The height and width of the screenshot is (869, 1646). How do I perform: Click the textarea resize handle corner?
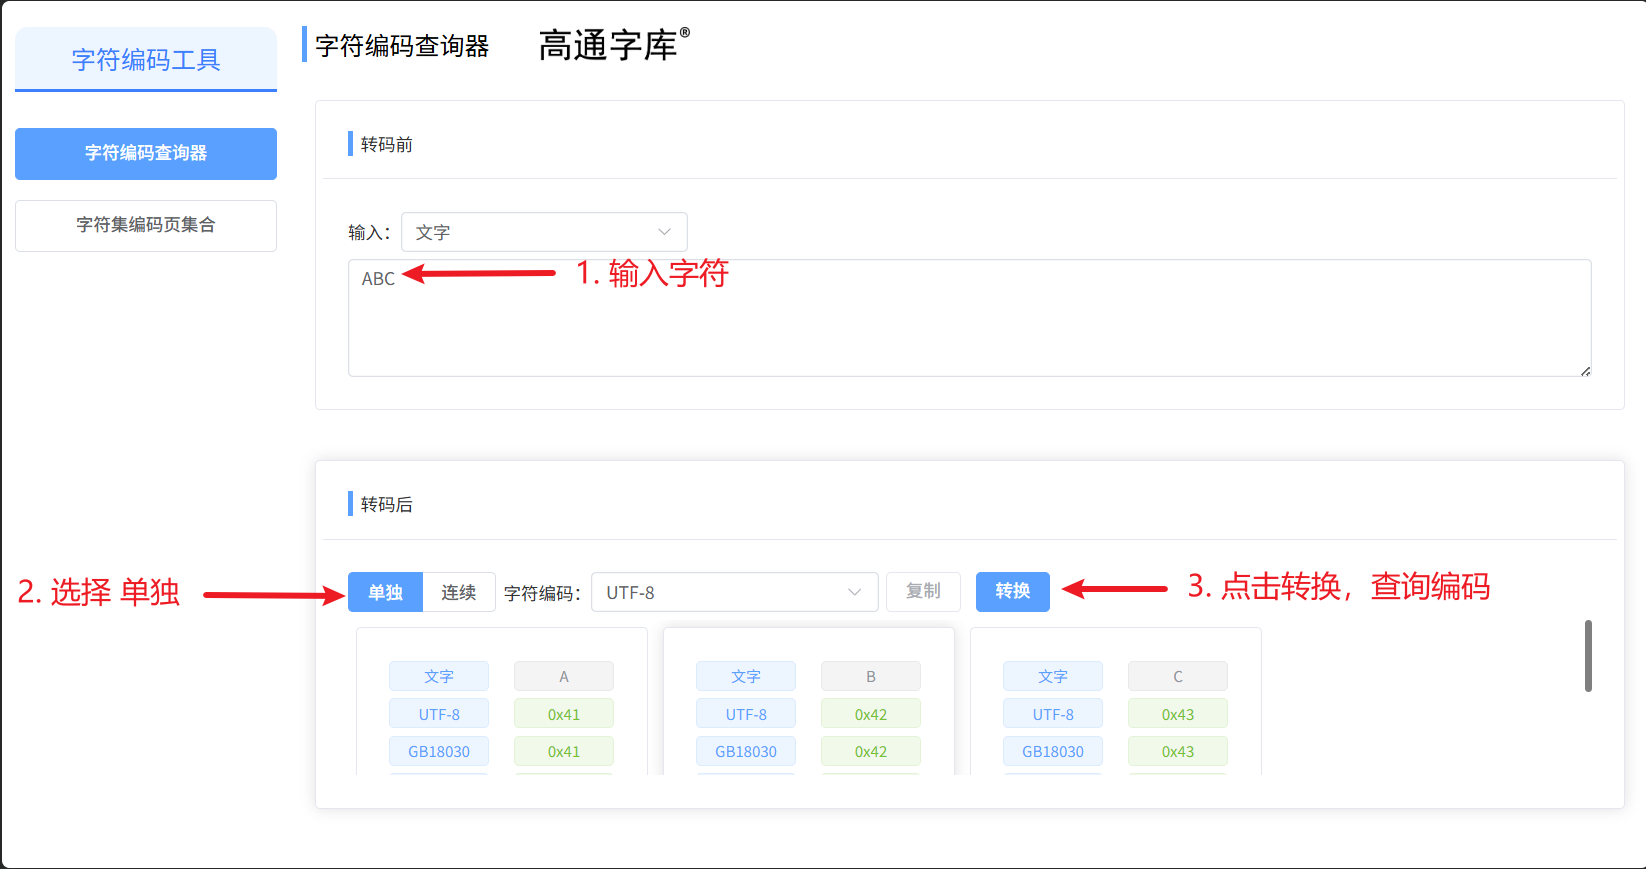pyautogui.click(x=1586, y=371)
